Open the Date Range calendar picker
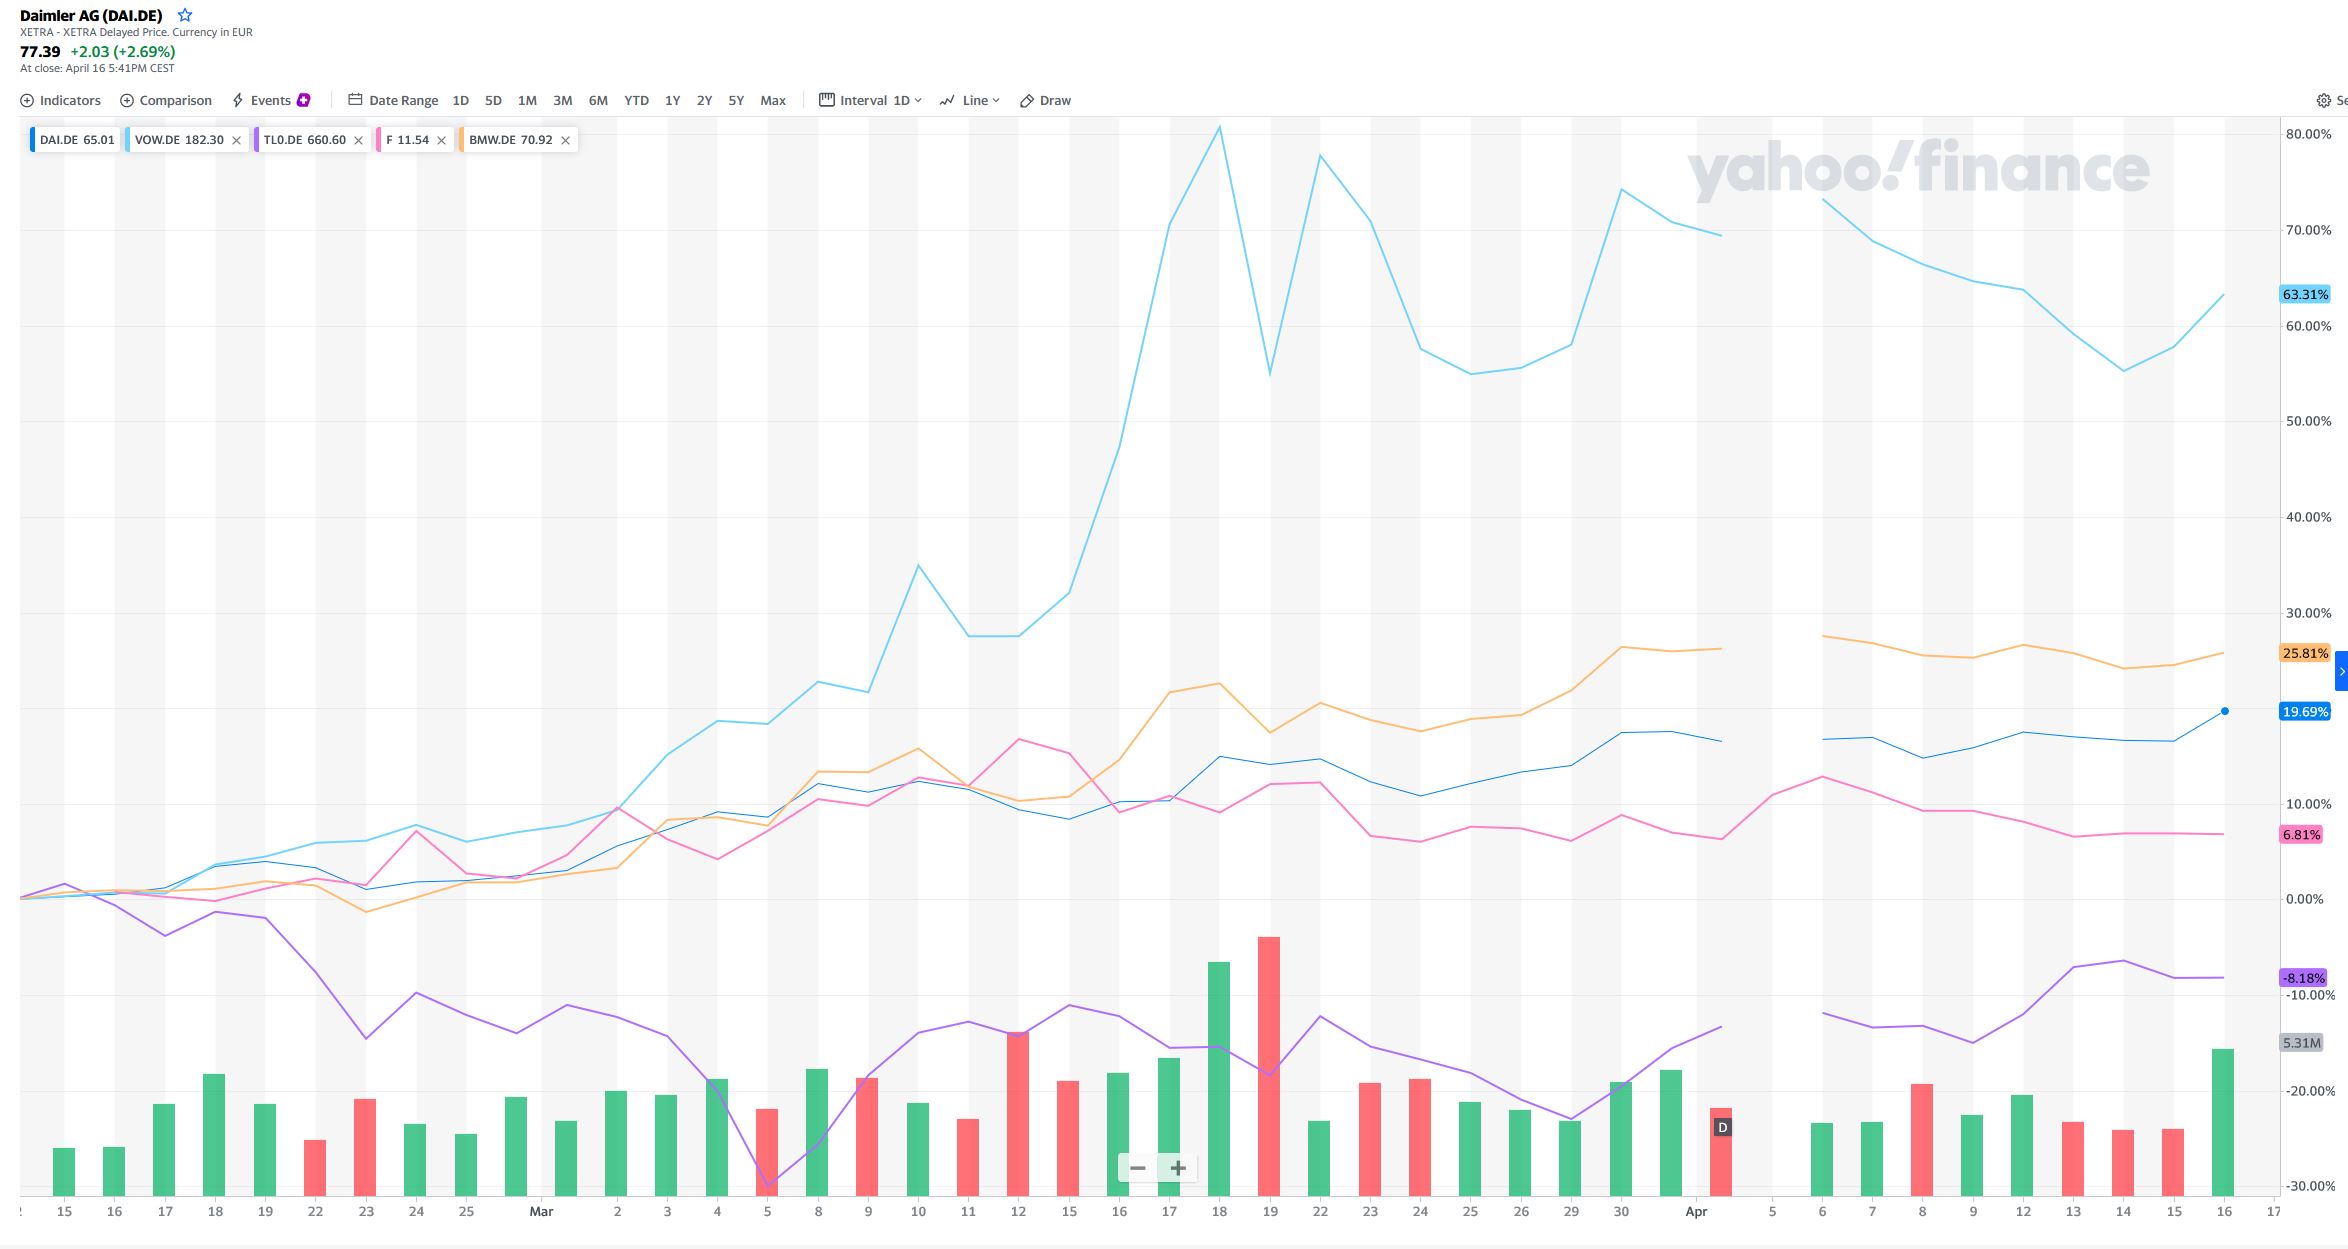Screen dimensions: 2348x1249 coord(393,100)
